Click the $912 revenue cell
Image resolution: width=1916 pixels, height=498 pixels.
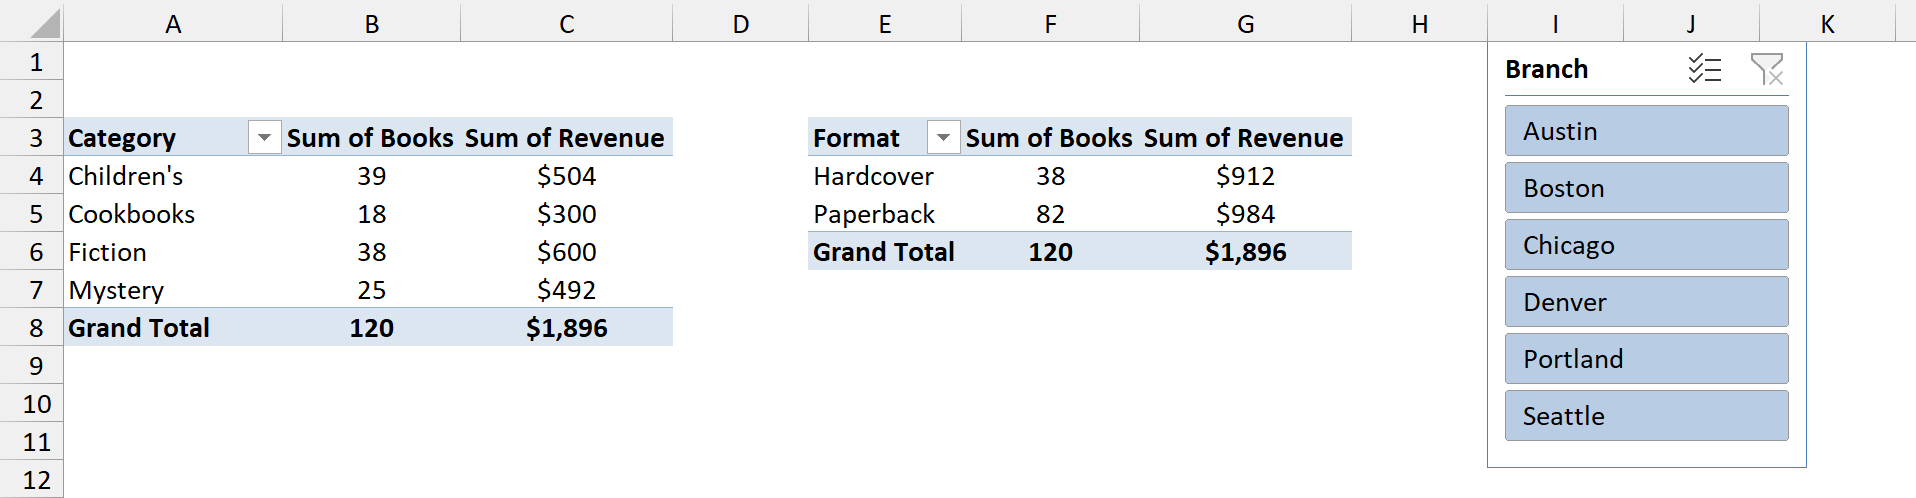click(x=1246, y=176)
